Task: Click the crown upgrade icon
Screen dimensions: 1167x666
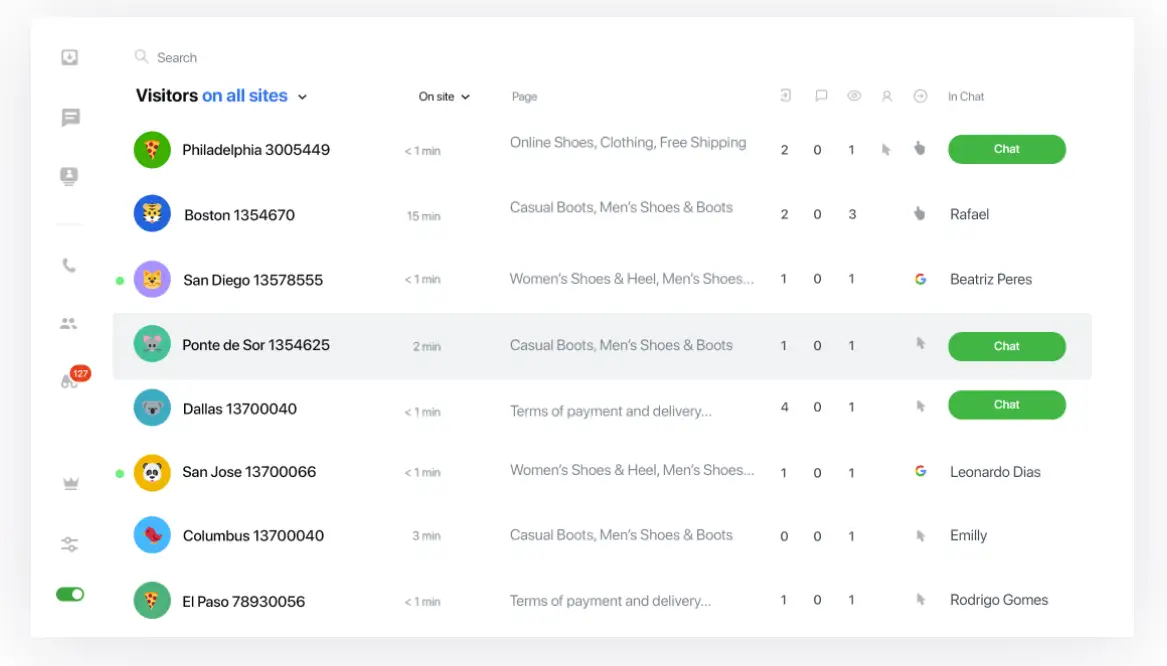Action: 70,484
